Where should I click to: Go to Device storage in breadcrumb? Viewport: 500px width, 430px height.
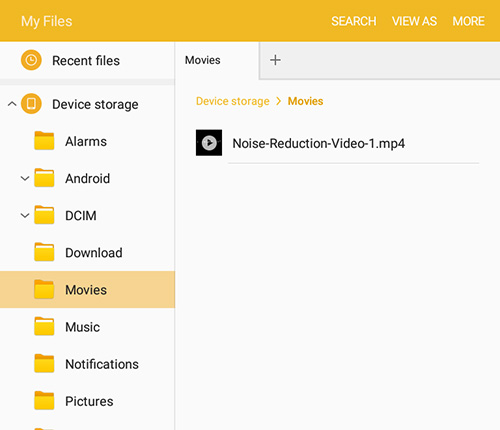pos(233,101)
